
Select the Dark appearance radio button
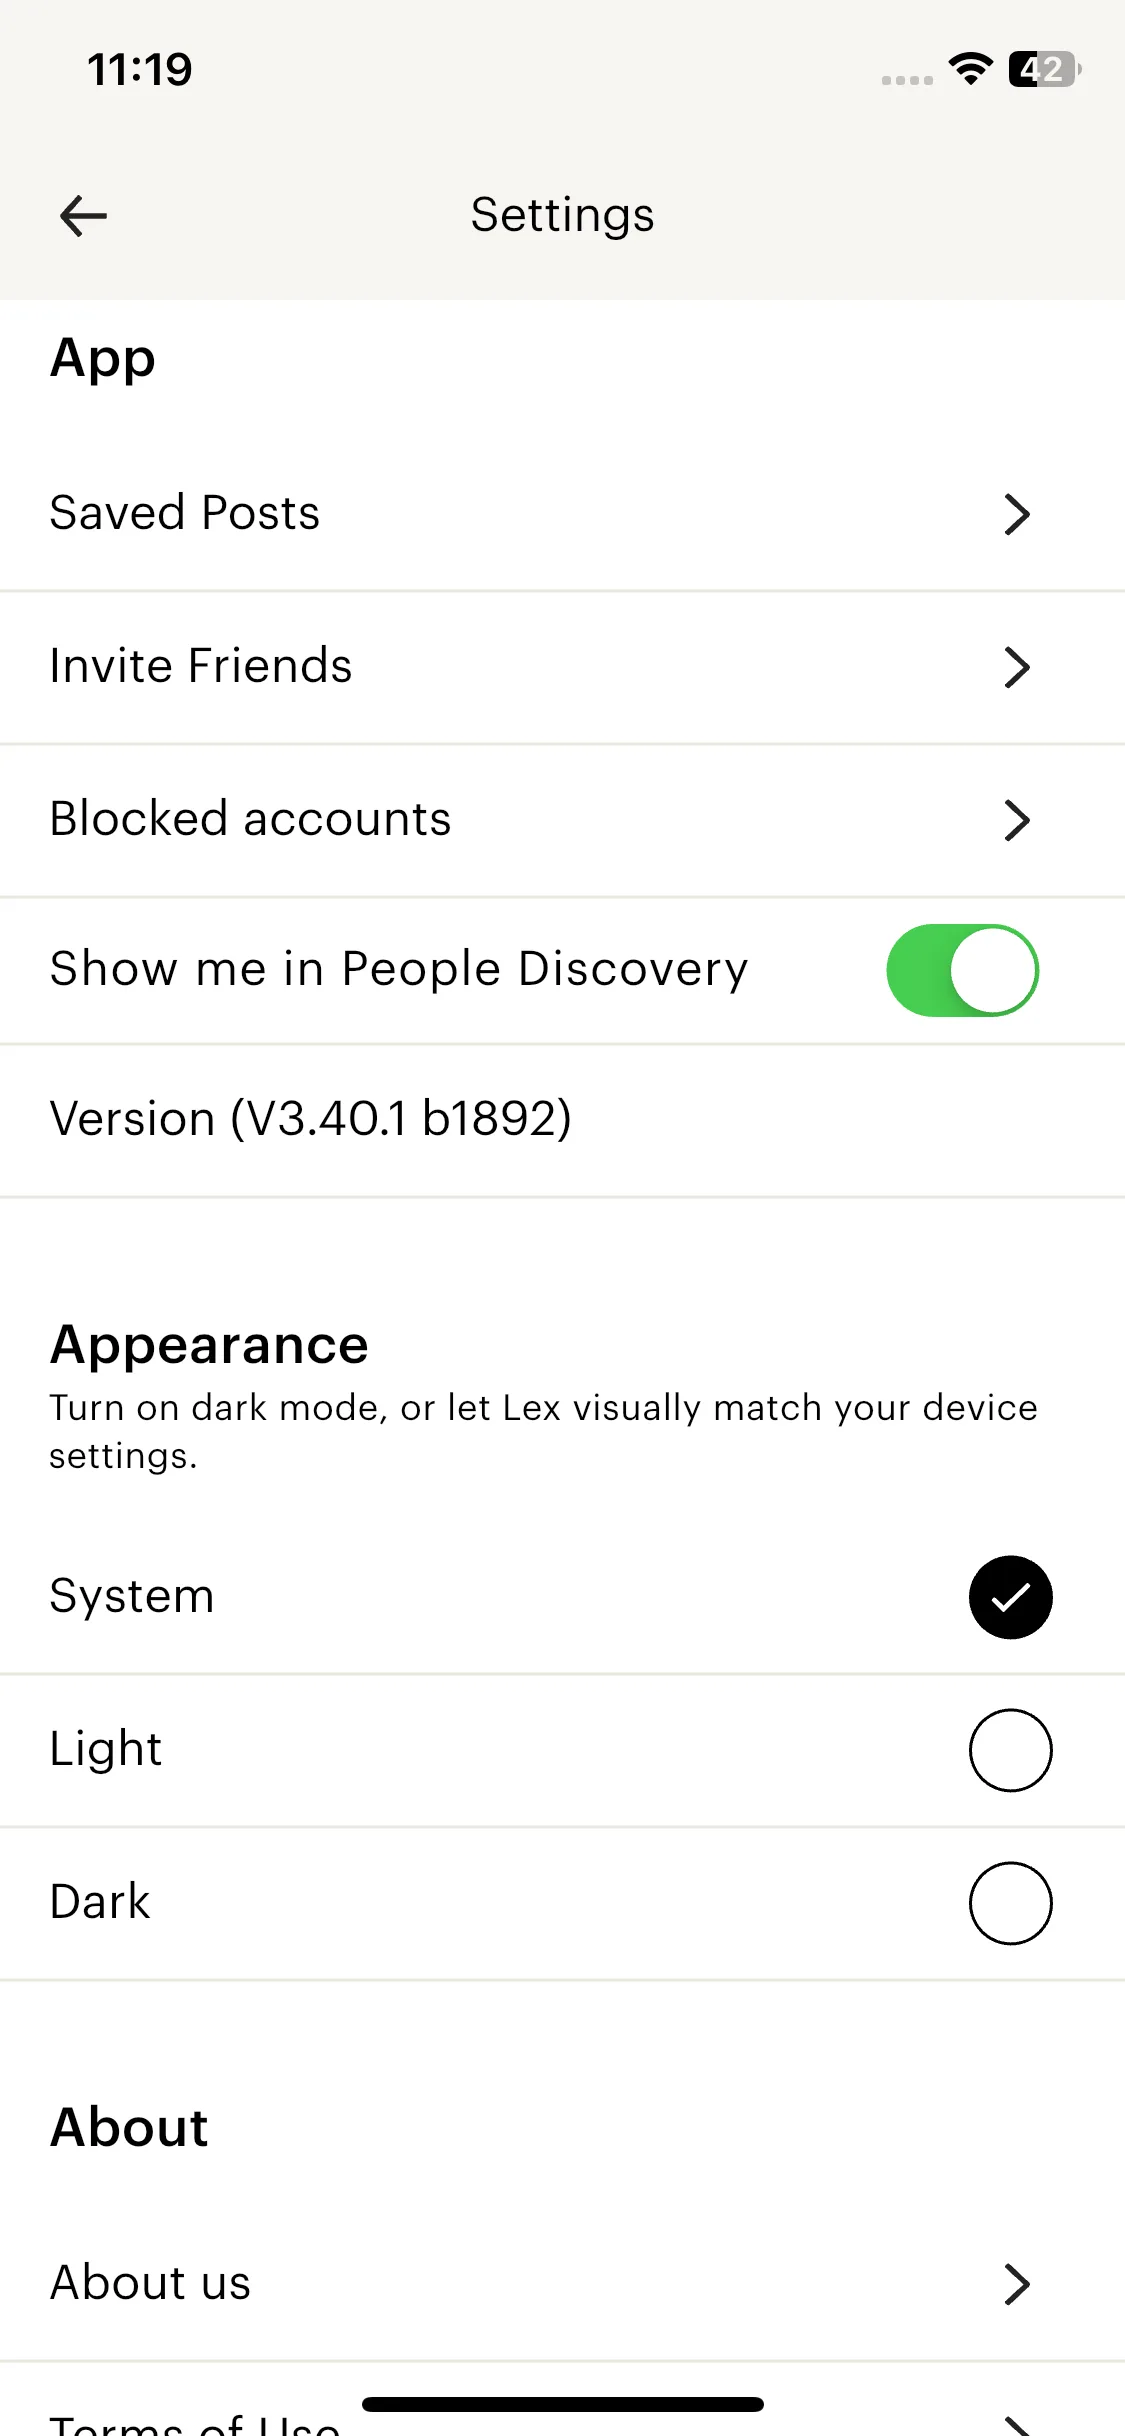click(1010, 1903)
